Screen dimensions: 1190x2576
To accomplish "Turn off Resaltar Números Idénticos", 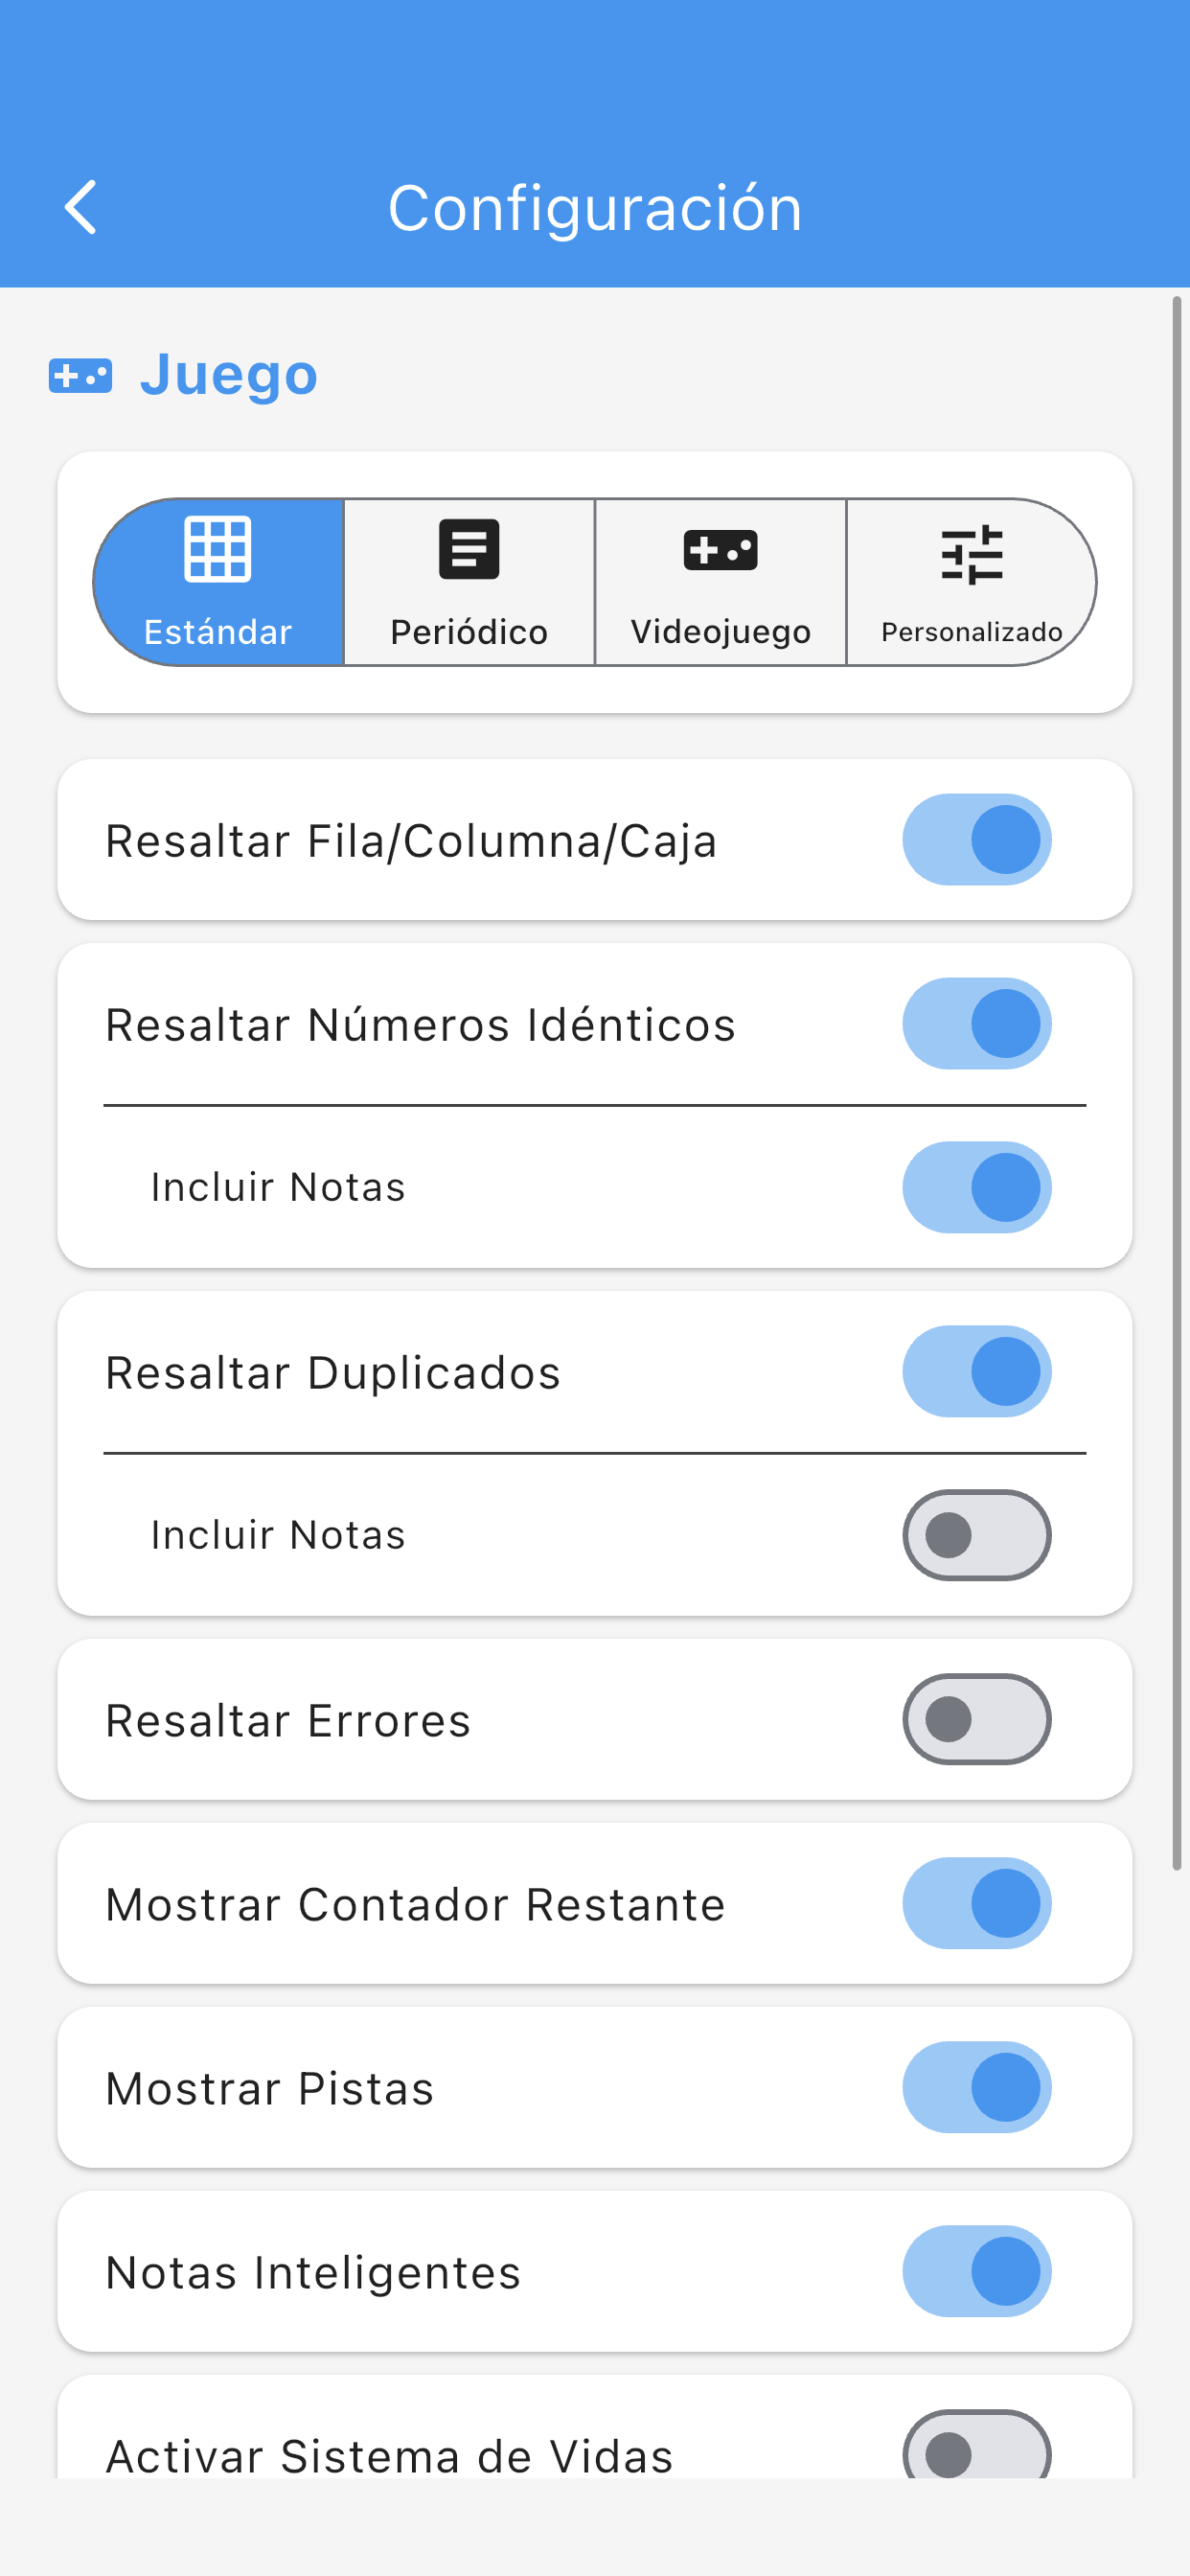I will click(977, 1023).
